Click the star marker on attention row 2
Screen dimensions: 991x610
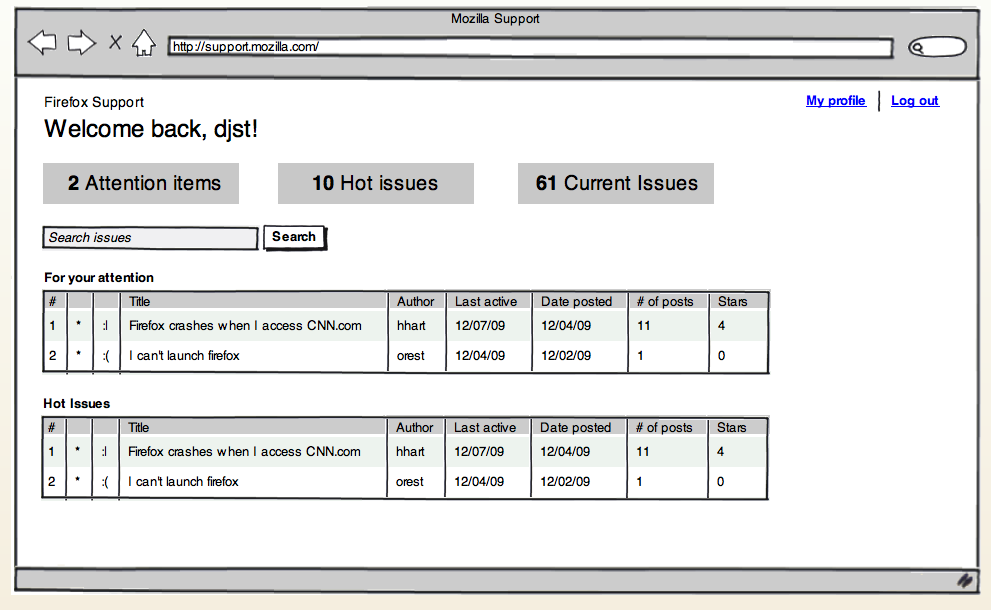78,354
